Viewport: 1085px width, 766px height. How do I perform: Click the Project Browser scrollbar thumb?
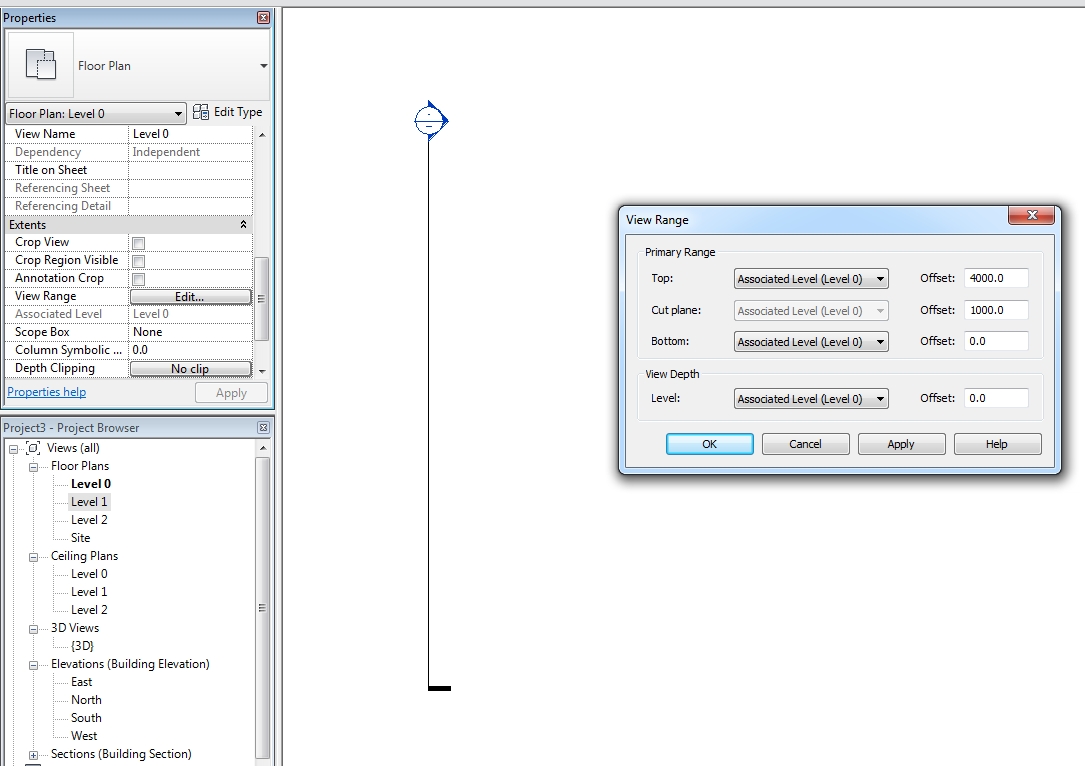click(x=262, y=608)
